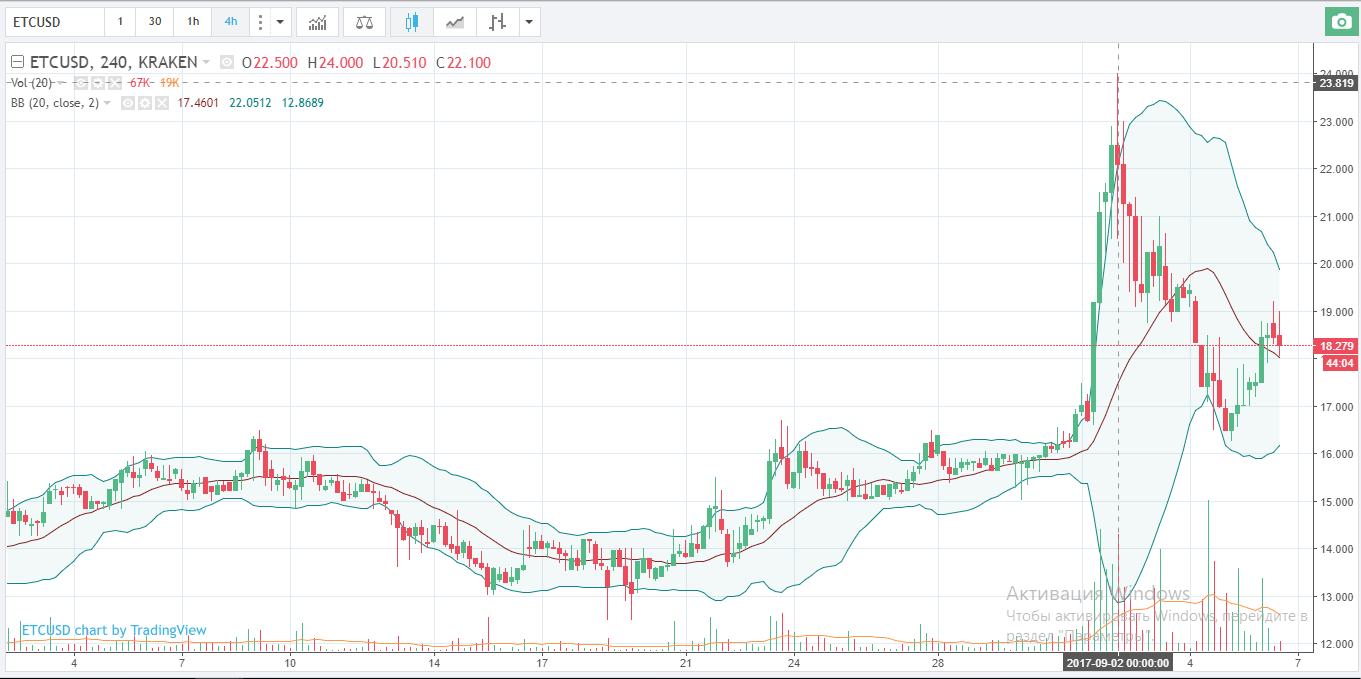Switch to the 30 minute interval

click(154, 21)
